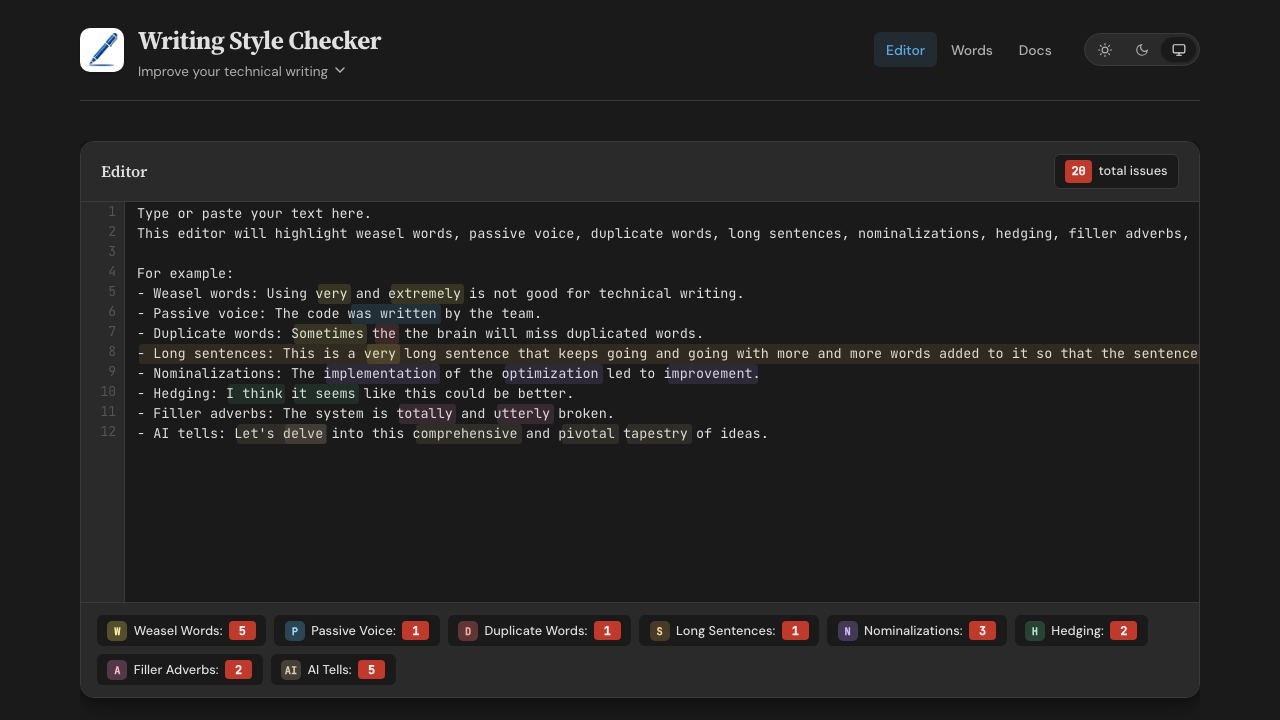Toggle Long Sentences filter chip
The width and height of the screenshot is (1280, 720).
728,631
